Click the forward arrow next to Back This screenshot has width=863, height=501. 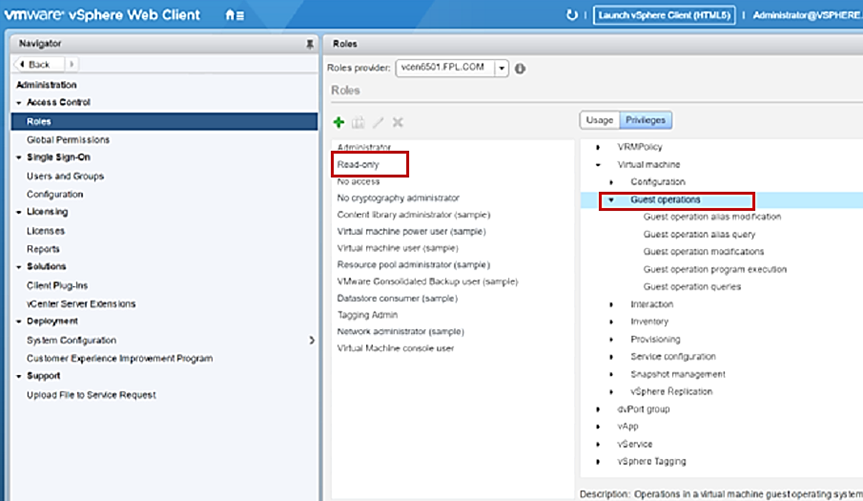72,64
